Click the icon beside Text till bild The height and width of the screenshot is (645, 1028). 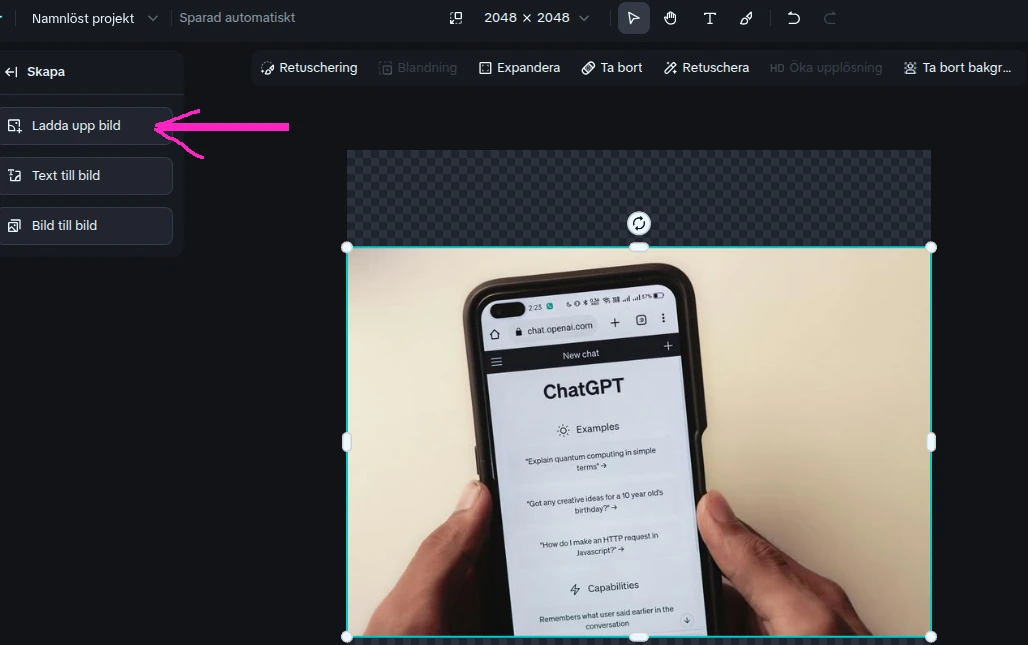pos(14,176)
